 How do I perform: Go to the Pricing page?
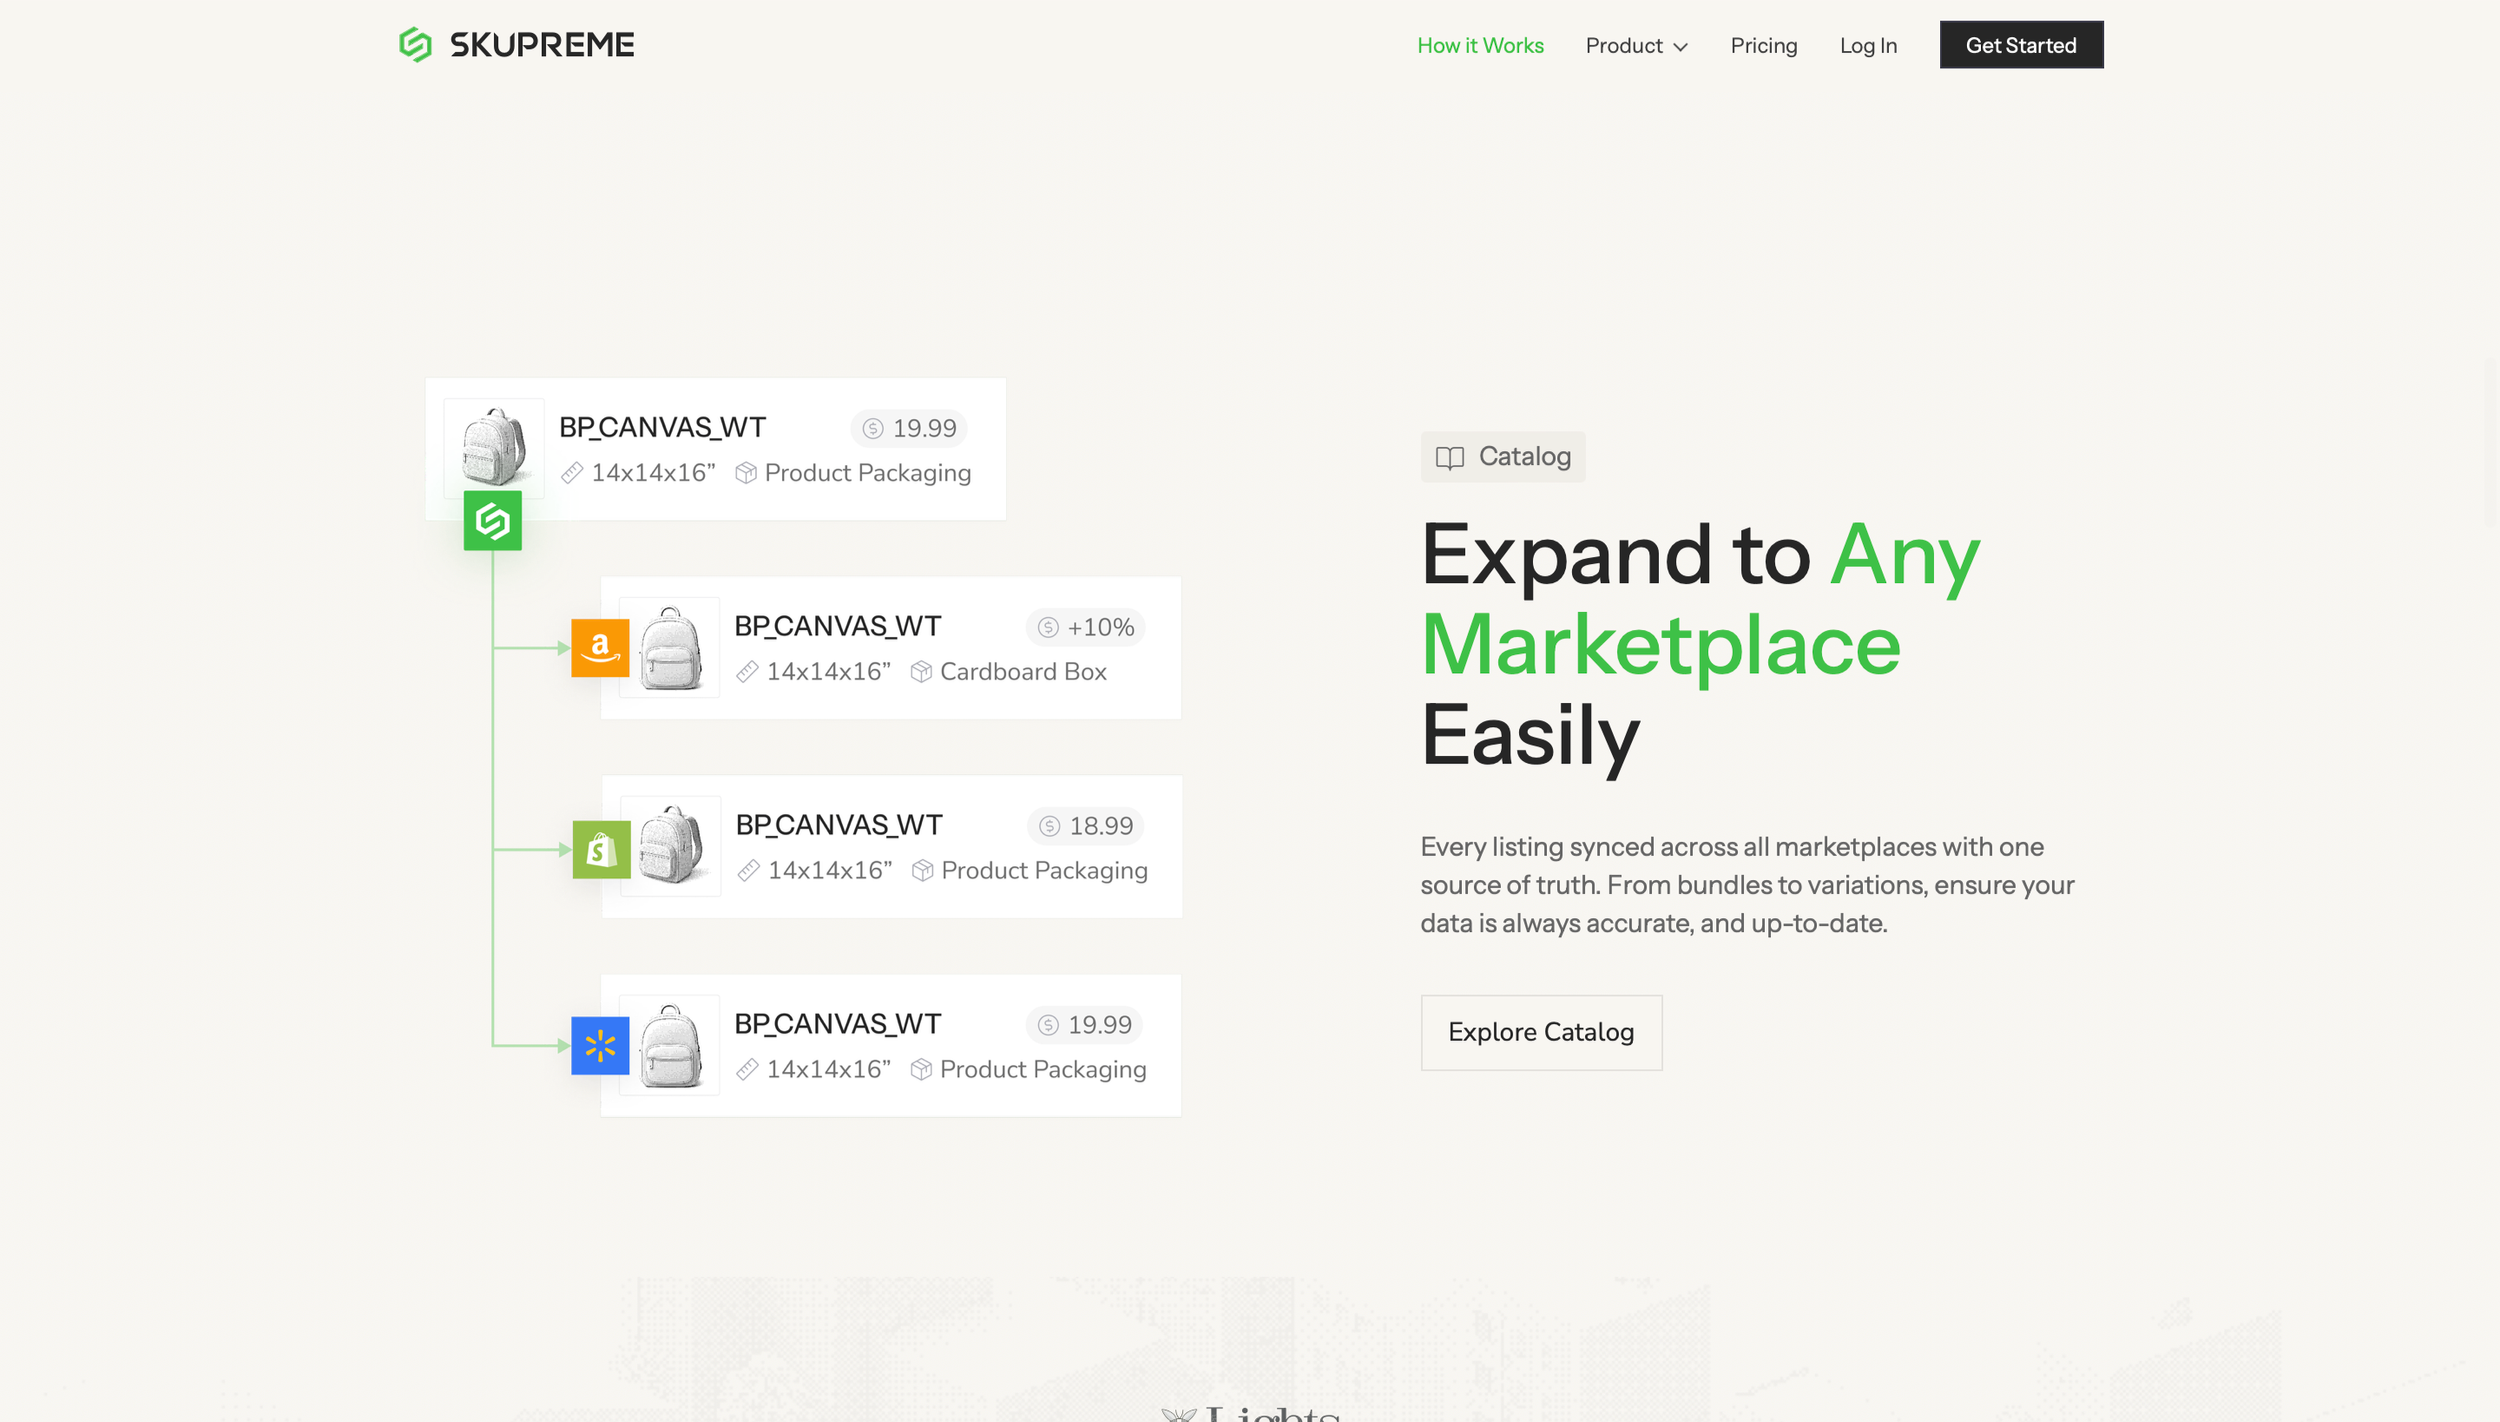tap(1763, 46)
